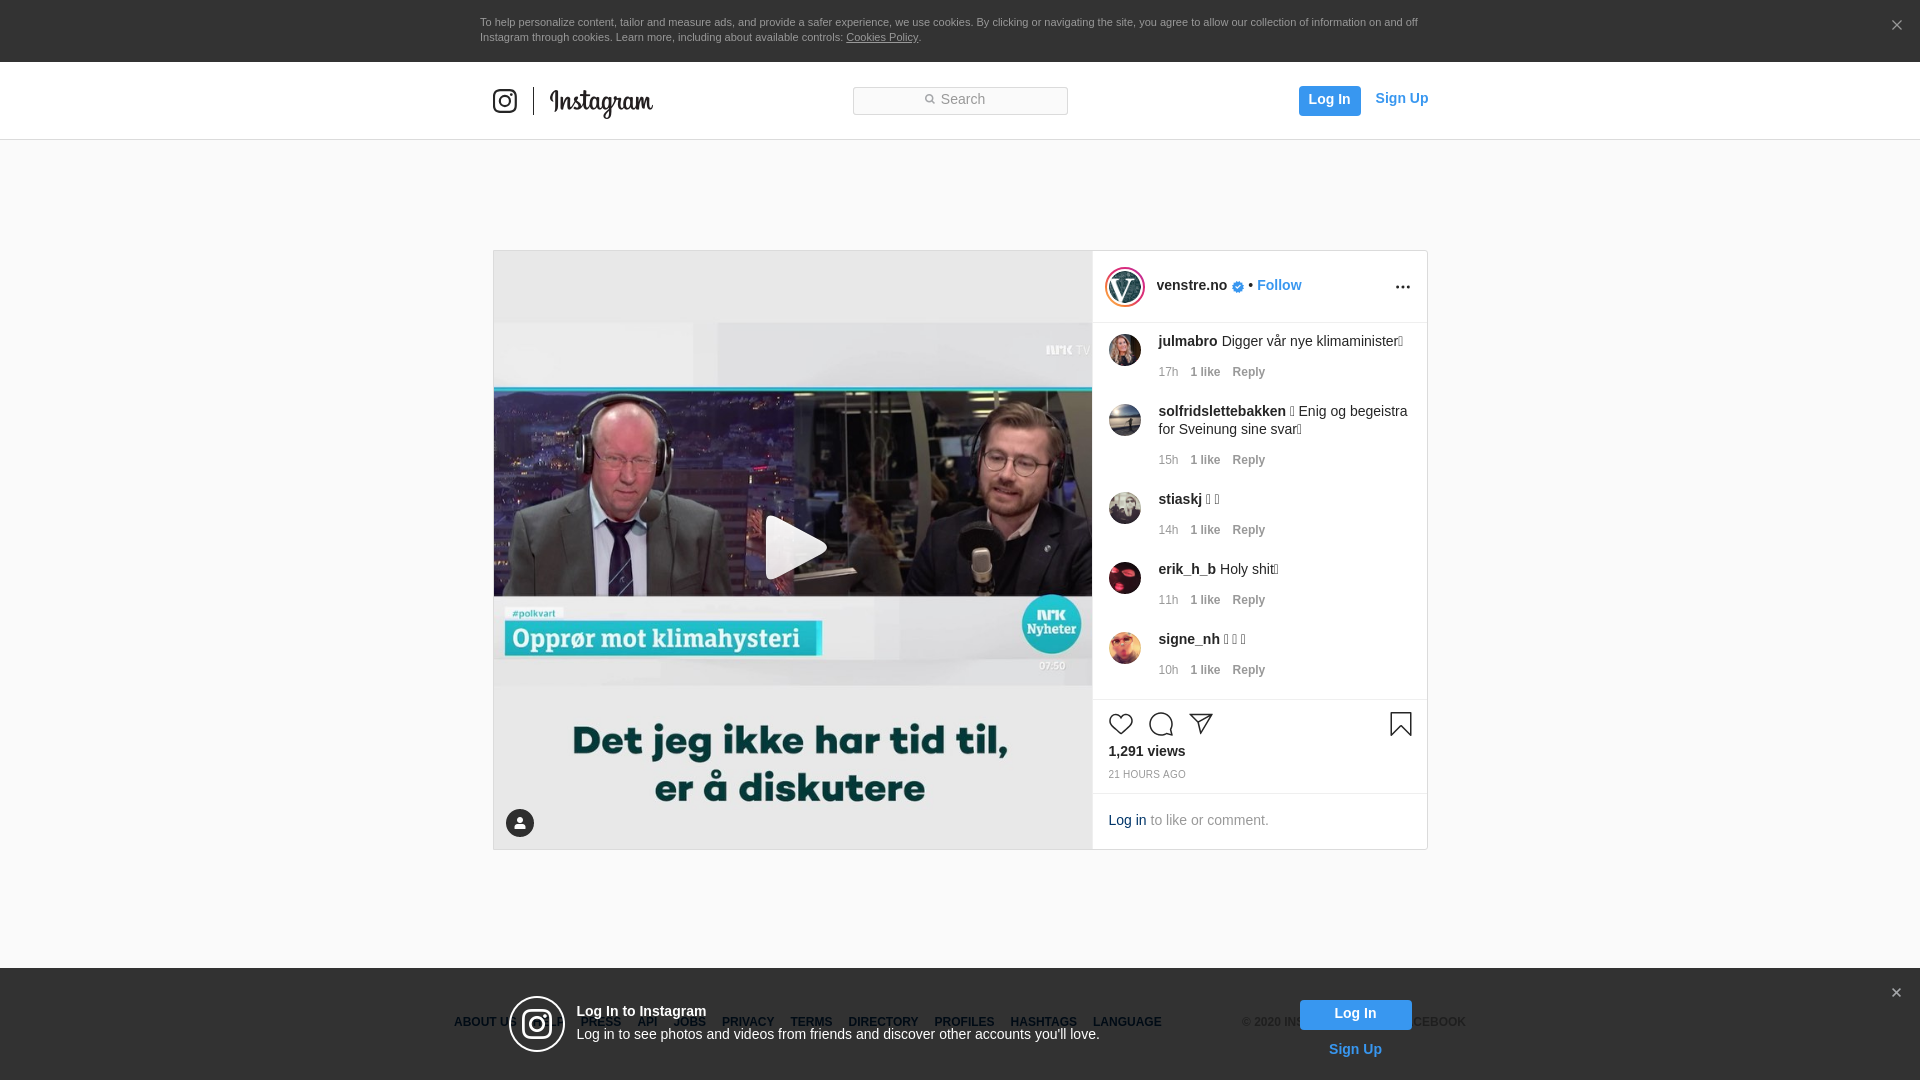Reply to julmabro's comment
Screen dimensions: 1920x1080
click(1248, 372)
